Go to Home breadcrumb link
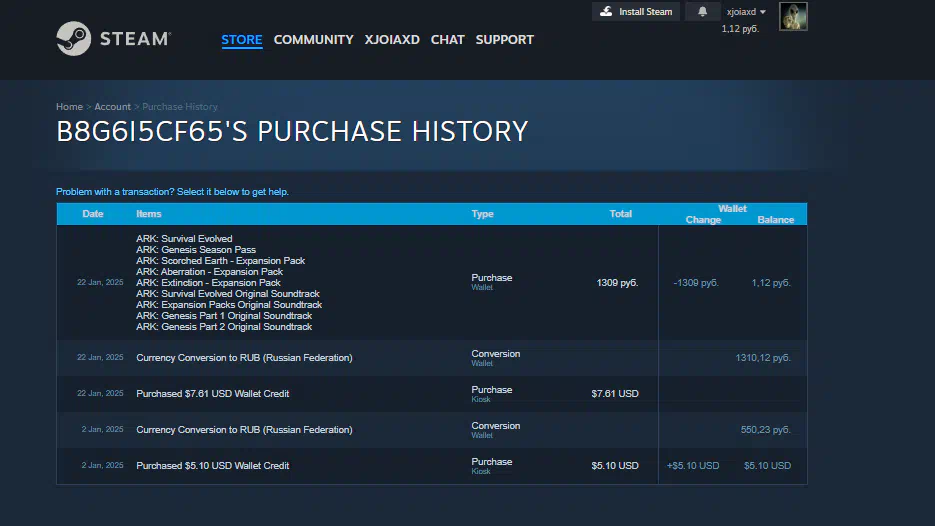 click(x=69, y=107)
